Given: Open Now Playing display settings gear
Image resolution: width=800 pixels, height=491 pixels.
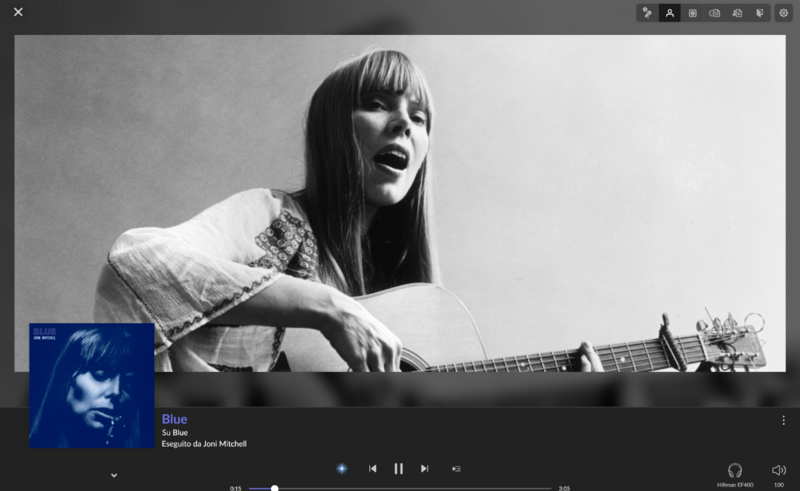Looking at the screenshot, I should pos(784,13).
